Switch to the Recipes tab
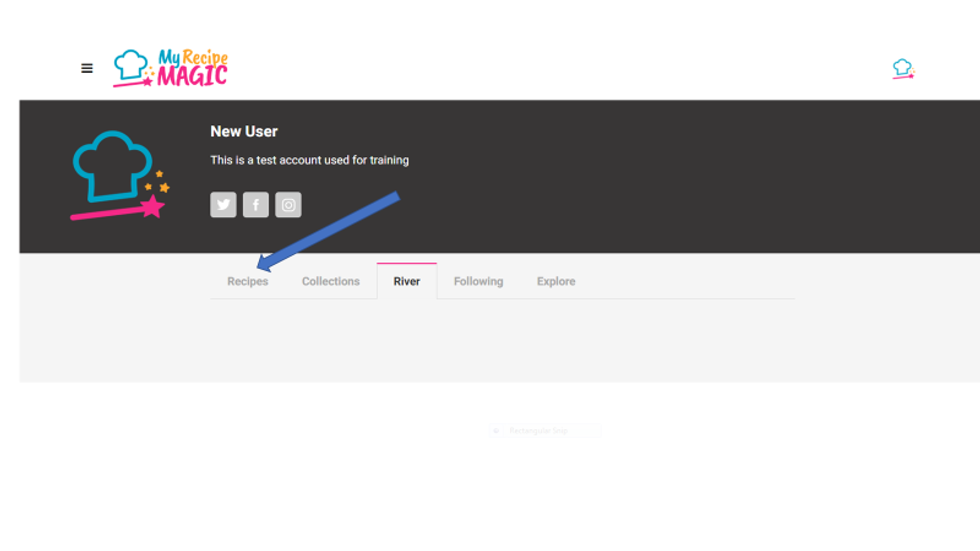The image size is (980, 551). pos(247,282)
